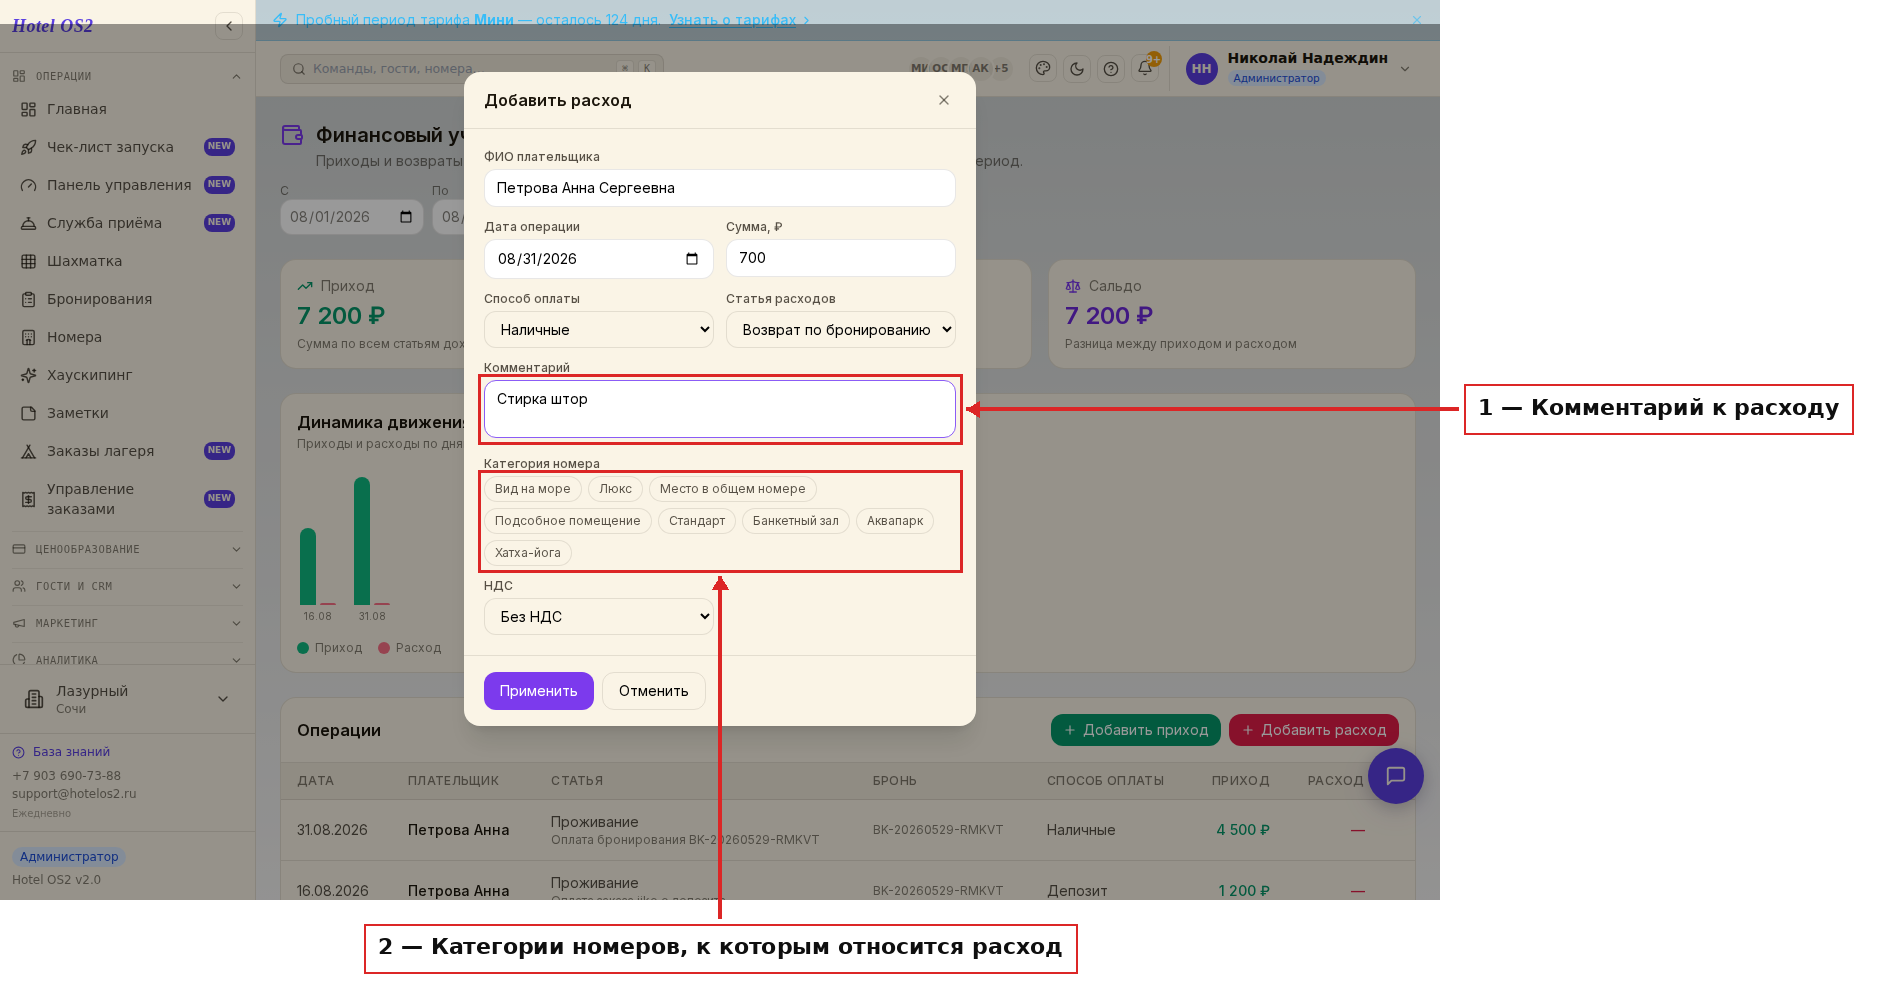Toggle Подсобное помещение chip
The image size is (1877, 997).
568,521
